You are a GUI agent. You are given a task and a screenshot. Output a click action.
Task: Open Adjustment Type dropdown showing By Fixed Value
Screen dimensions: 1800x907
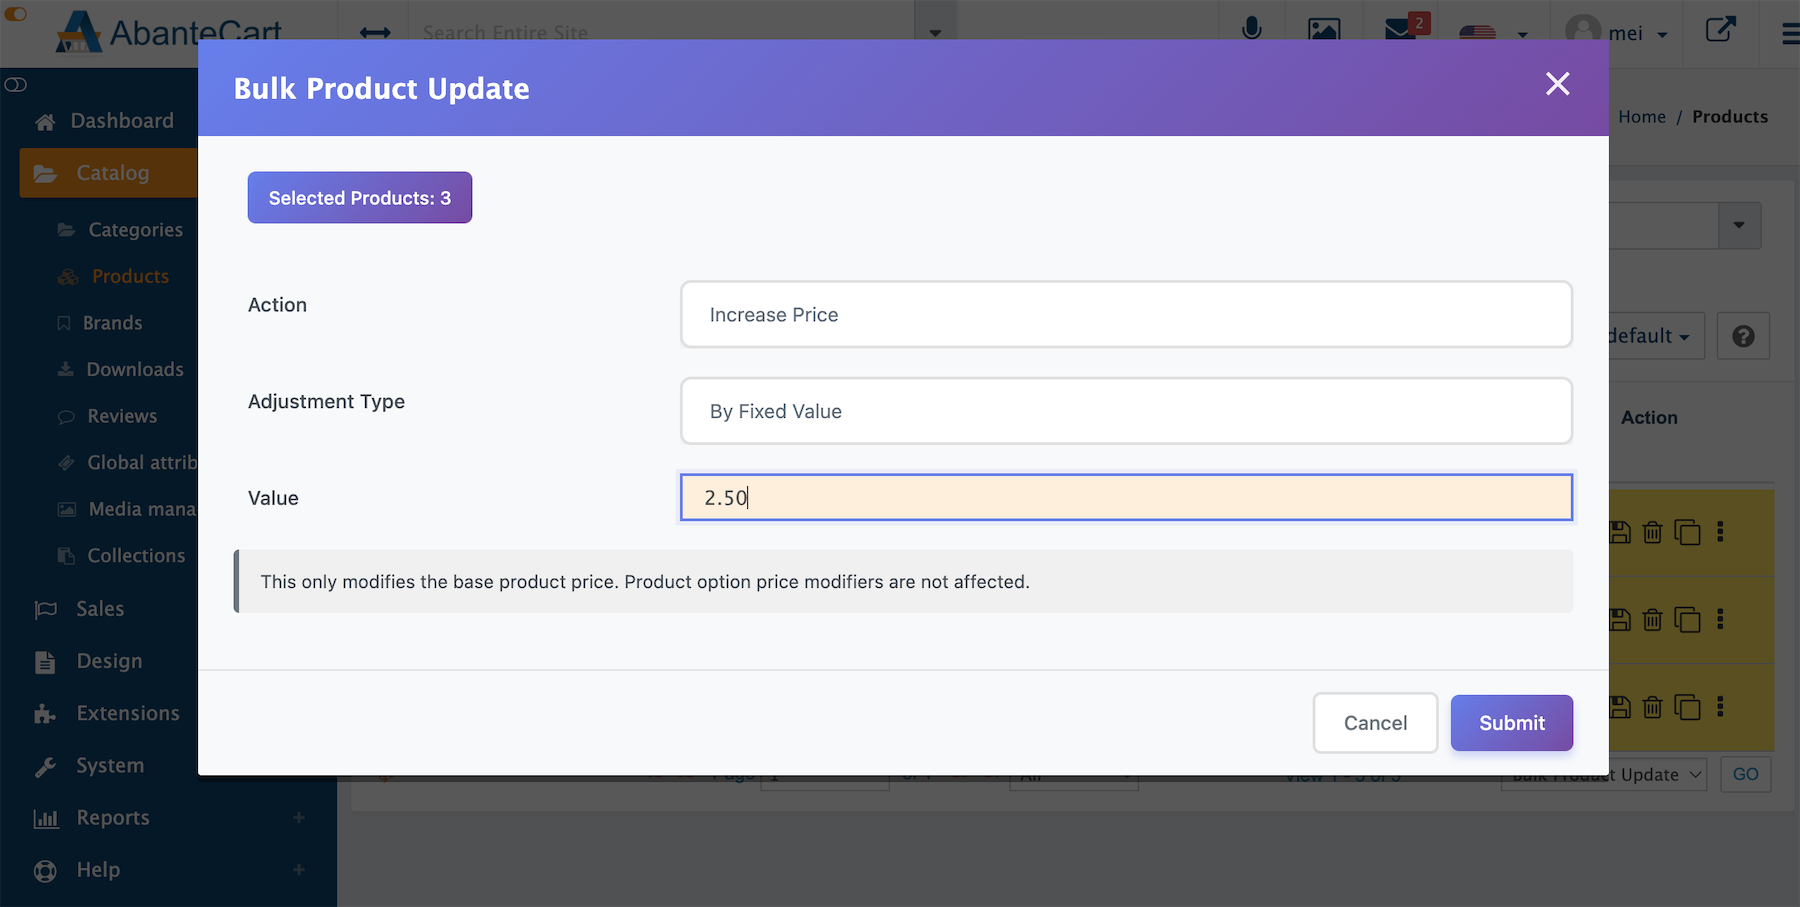click(x=1125, y=411)
